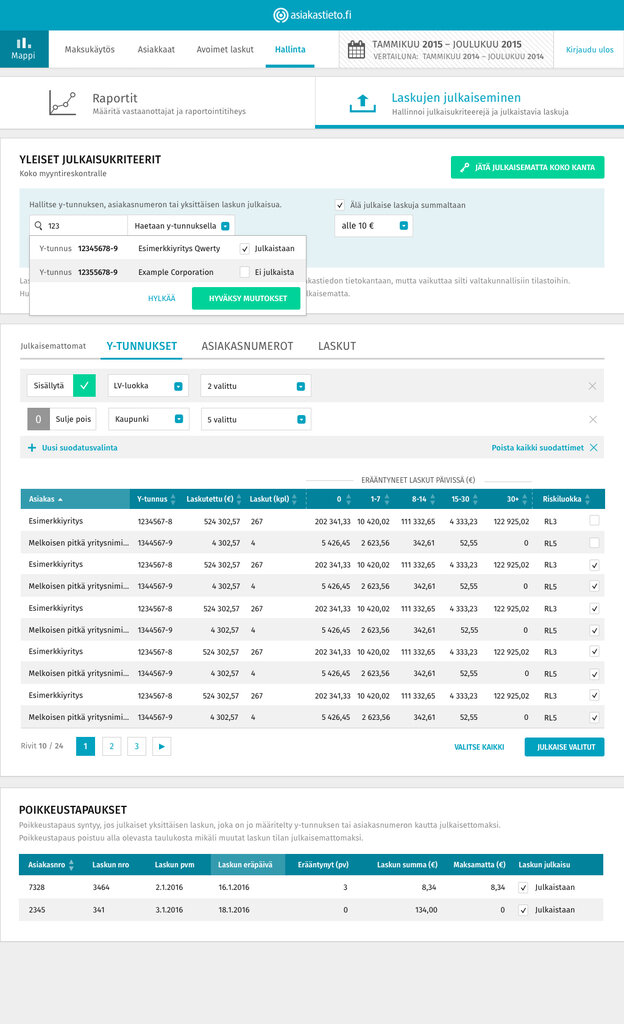Open the Mappi bar-chart icon
Viewport: 624px width, 1024px height.
23,43
